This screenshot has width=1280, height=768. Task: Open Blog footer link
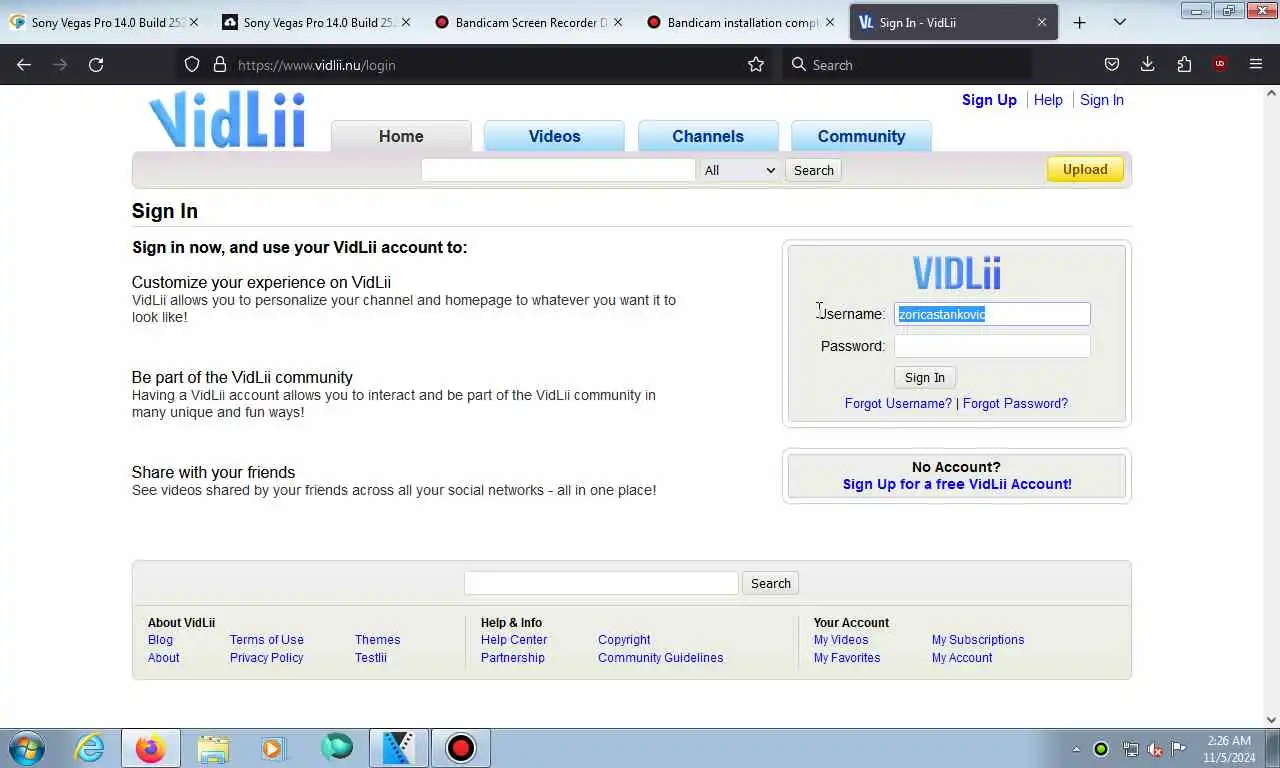coord(160,640)
